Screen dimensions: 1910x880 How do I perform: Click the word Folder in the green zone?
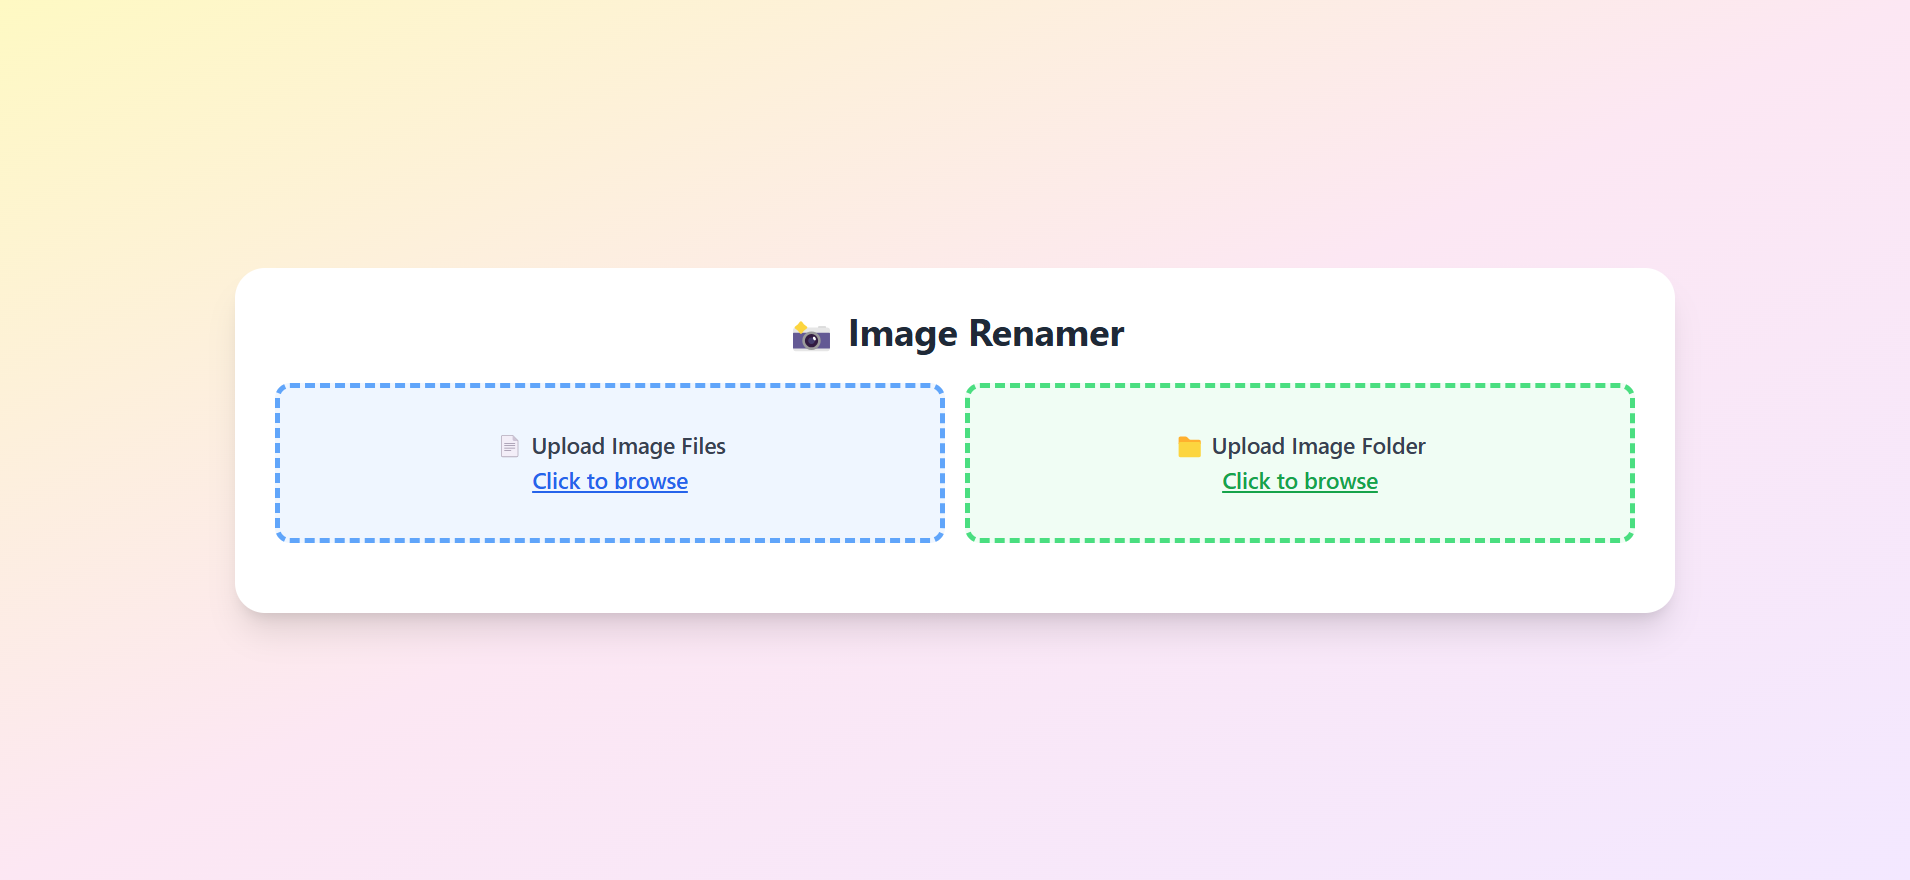click(x=1393, y=446)
